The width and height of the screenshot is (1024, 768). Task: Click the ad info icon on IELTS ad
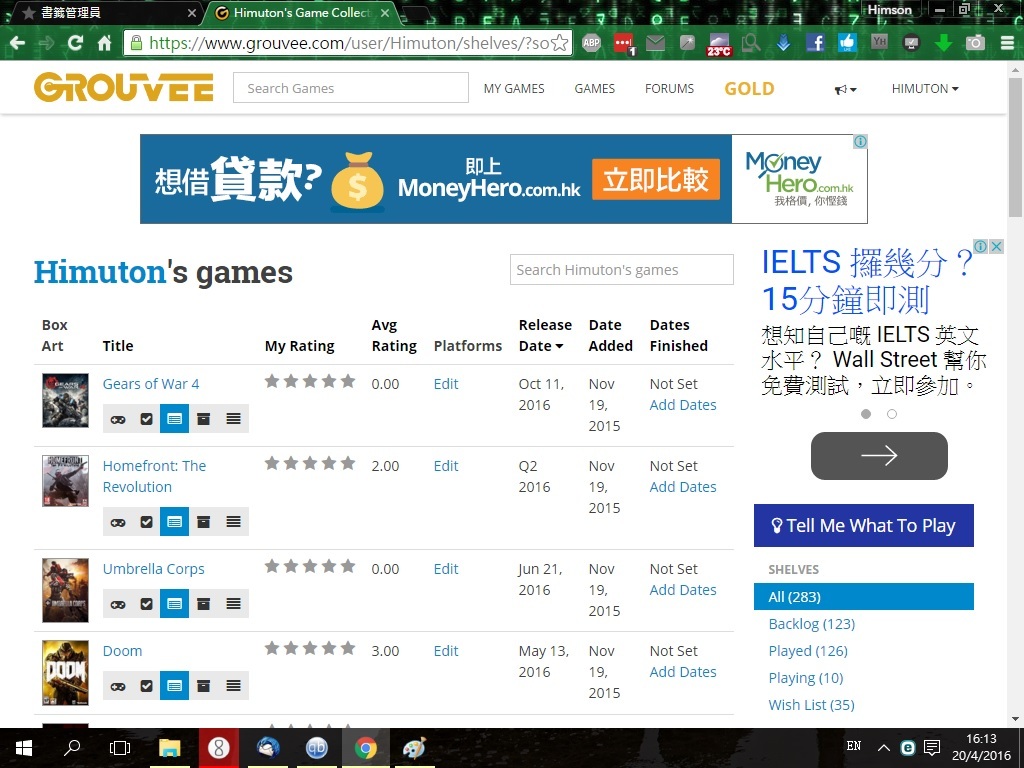point(980,246)
